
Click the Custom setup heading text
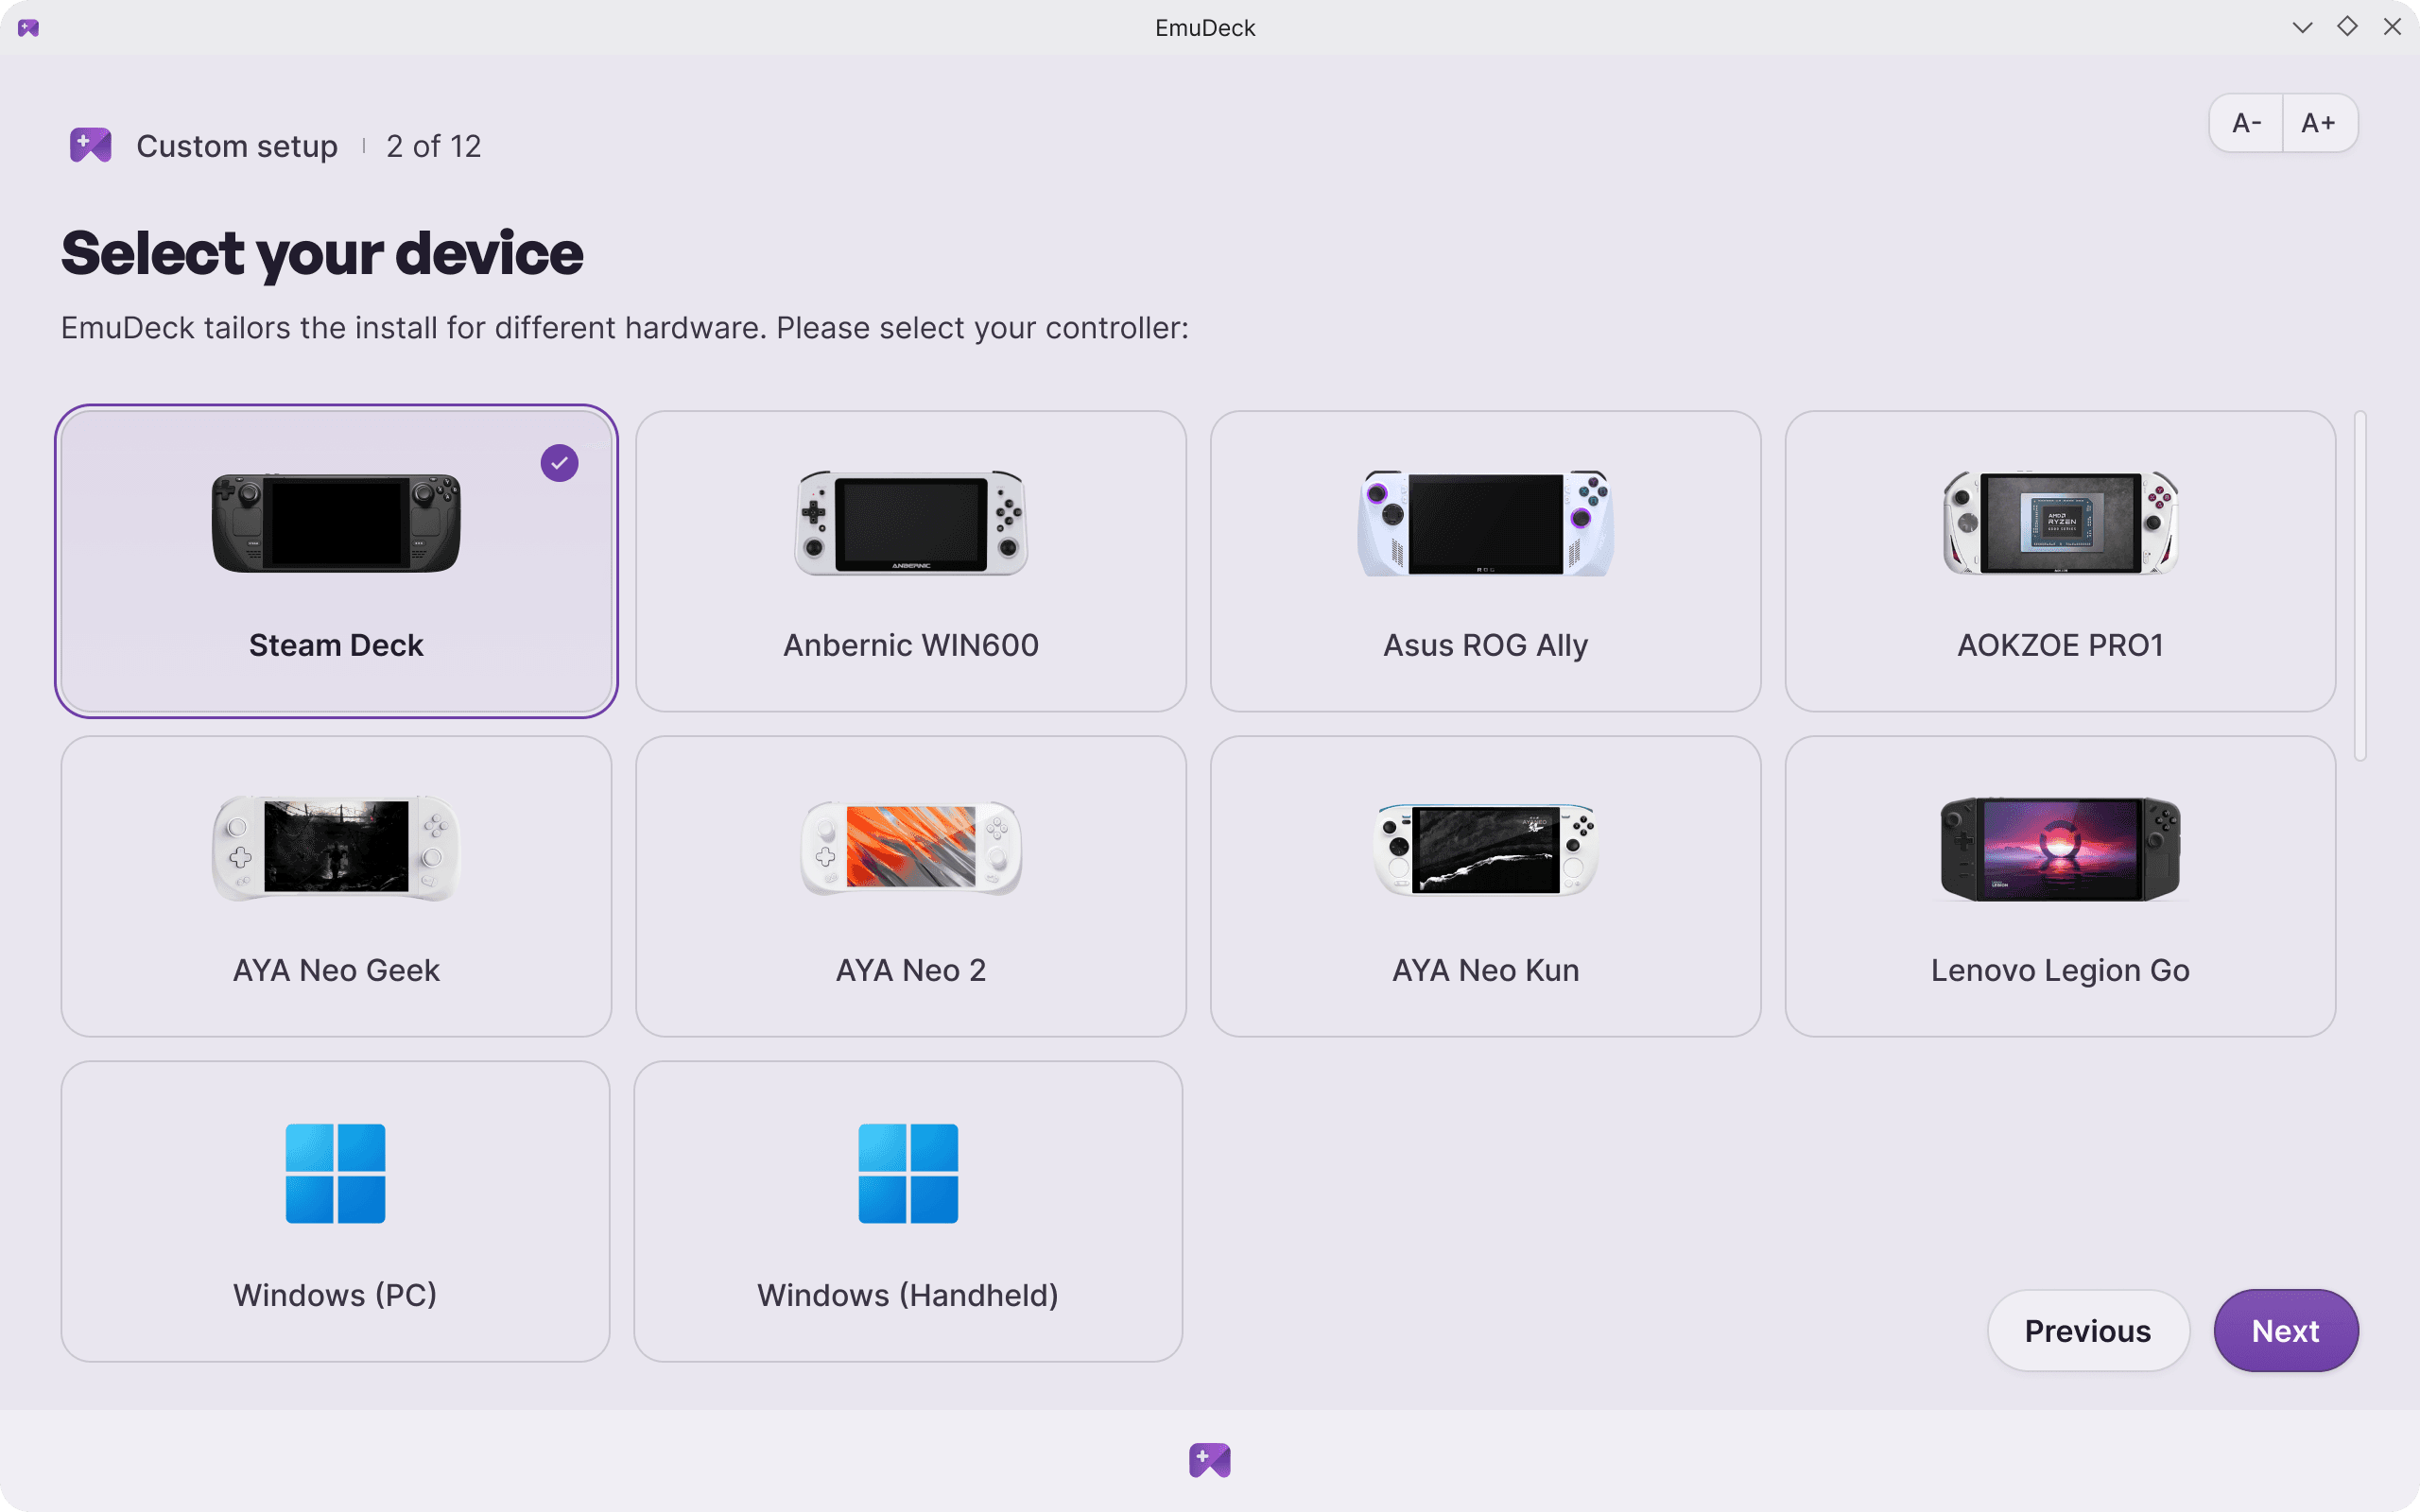[237, 146]
